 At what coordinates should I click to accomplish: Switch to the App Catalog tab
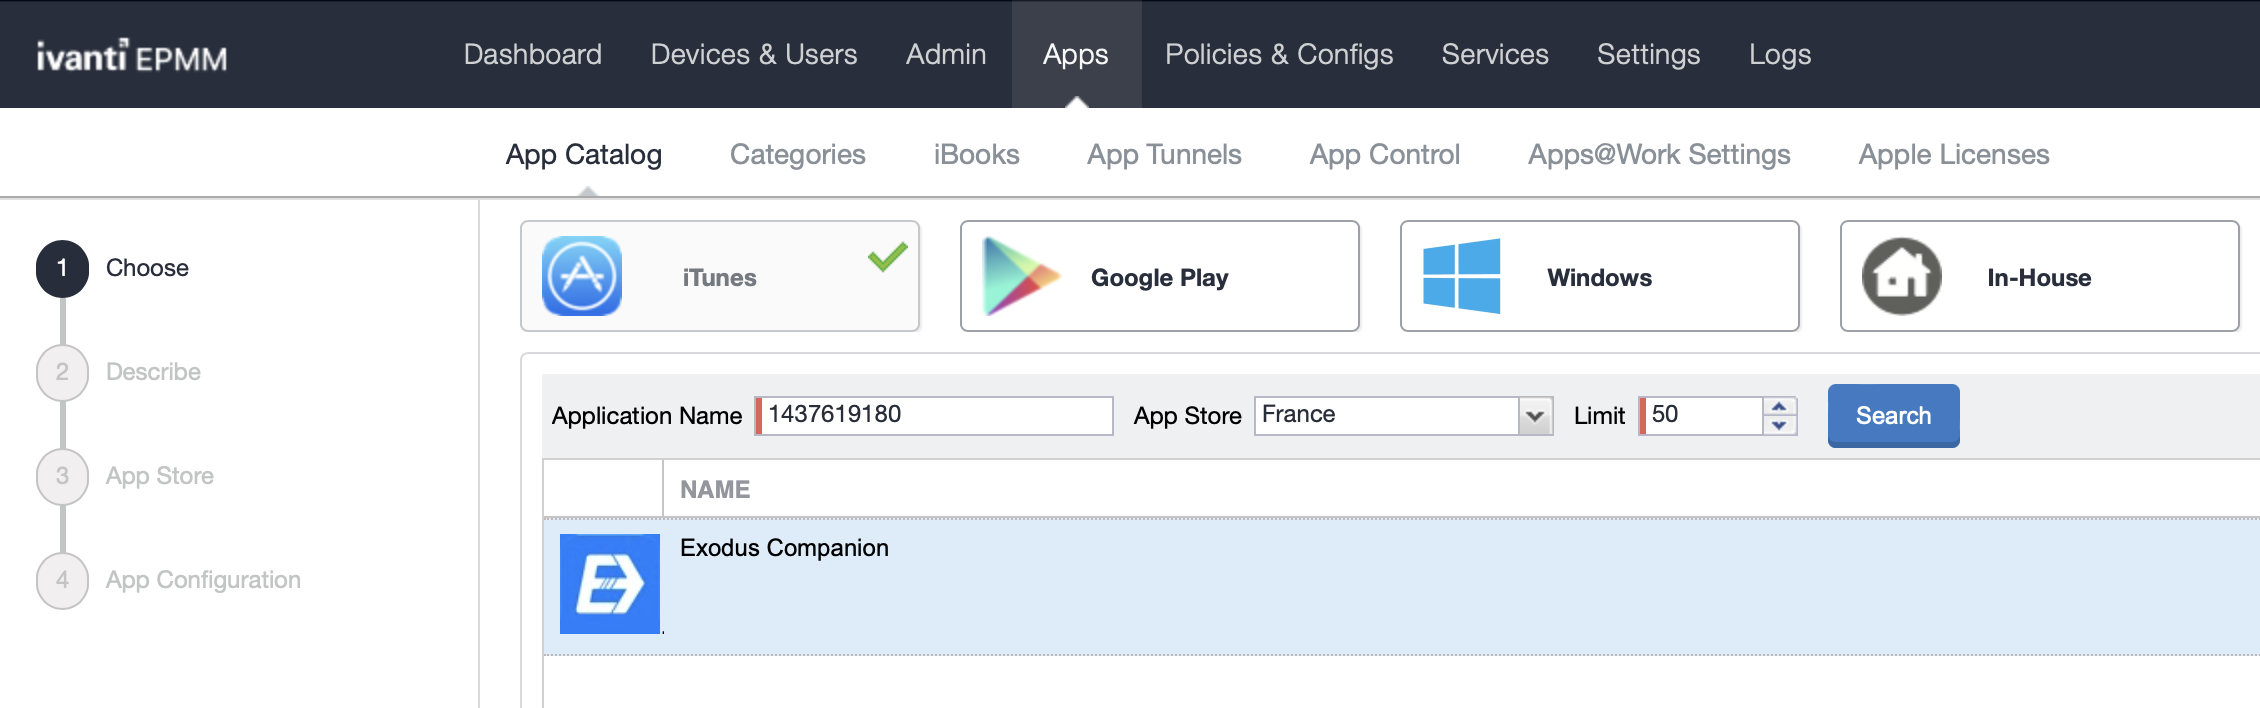click(x=584, y=154)
